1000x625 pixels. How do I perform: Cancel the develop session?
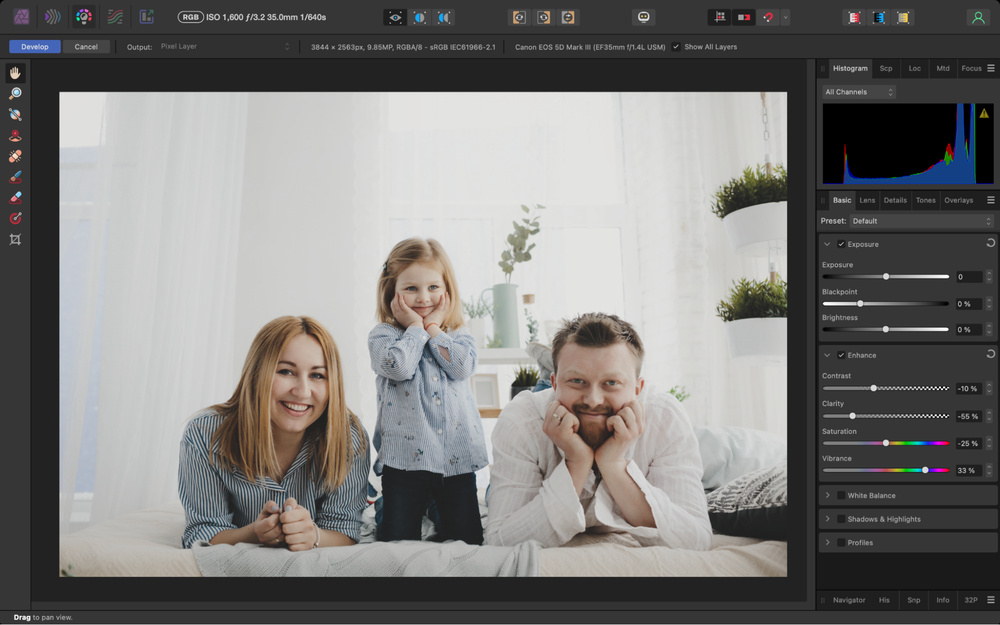tap(86, 46)
